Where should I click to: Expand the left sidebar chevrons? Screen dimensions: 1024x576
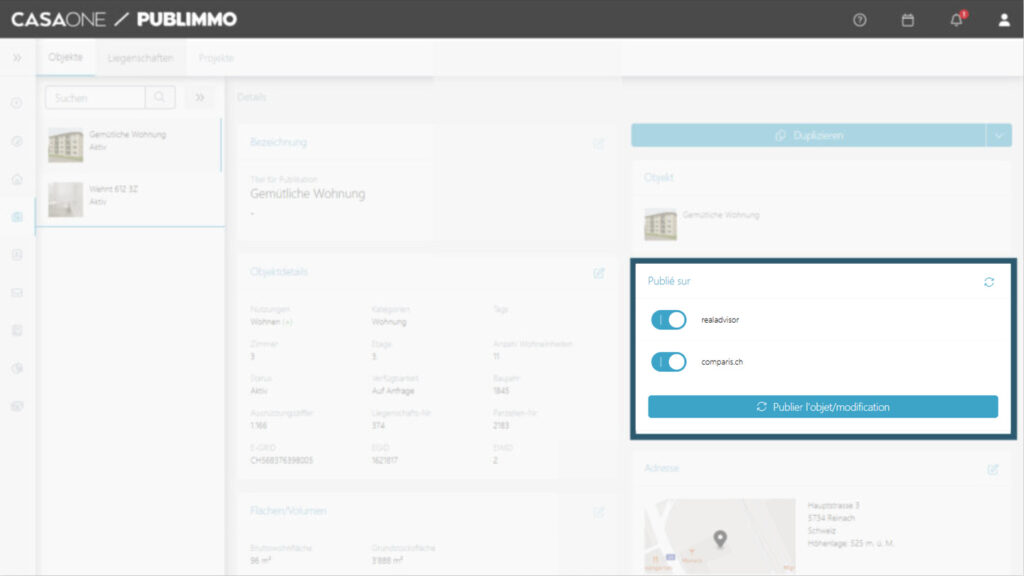[17, 58]
